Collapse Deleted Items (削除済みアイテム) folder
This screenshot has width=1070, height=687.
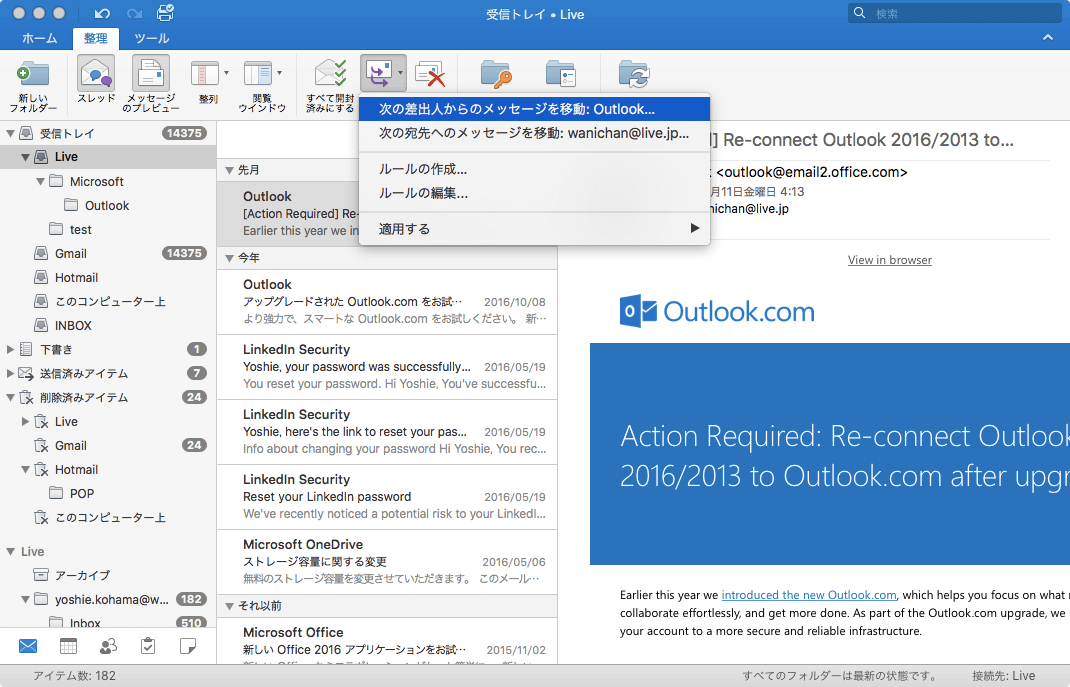point(10,398)
